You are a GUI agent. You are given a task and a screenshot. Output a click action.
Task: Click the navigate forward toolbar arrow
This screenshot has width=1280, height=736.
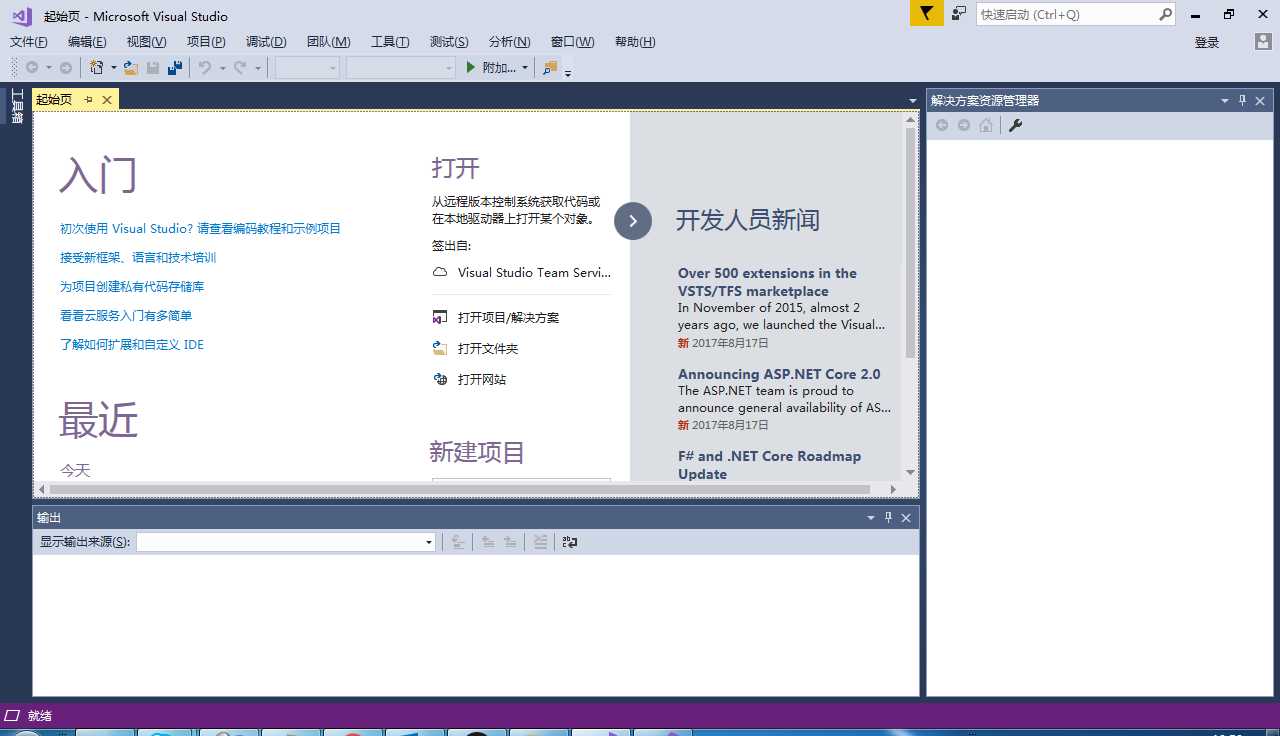(66, 68)
